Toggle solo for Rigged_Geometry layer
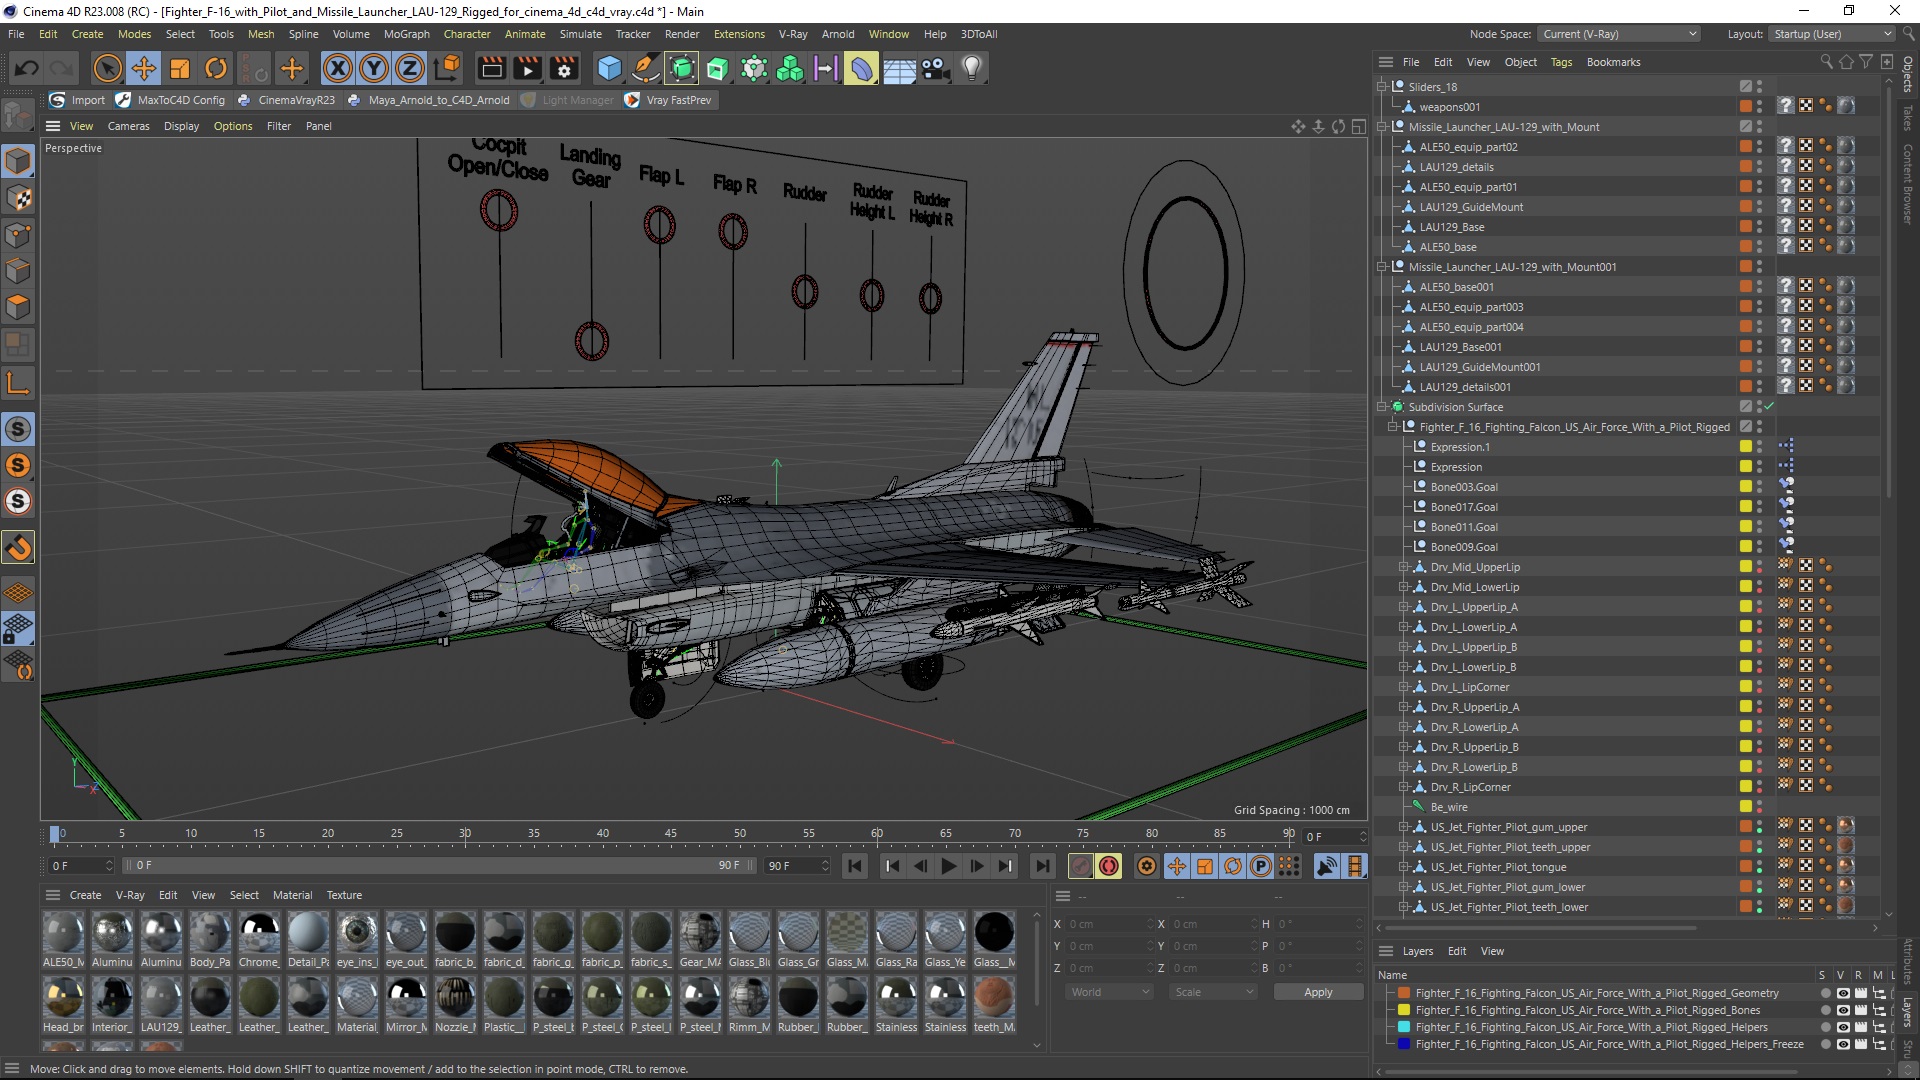1920x1080 pixels. (x=1826, y=993)
